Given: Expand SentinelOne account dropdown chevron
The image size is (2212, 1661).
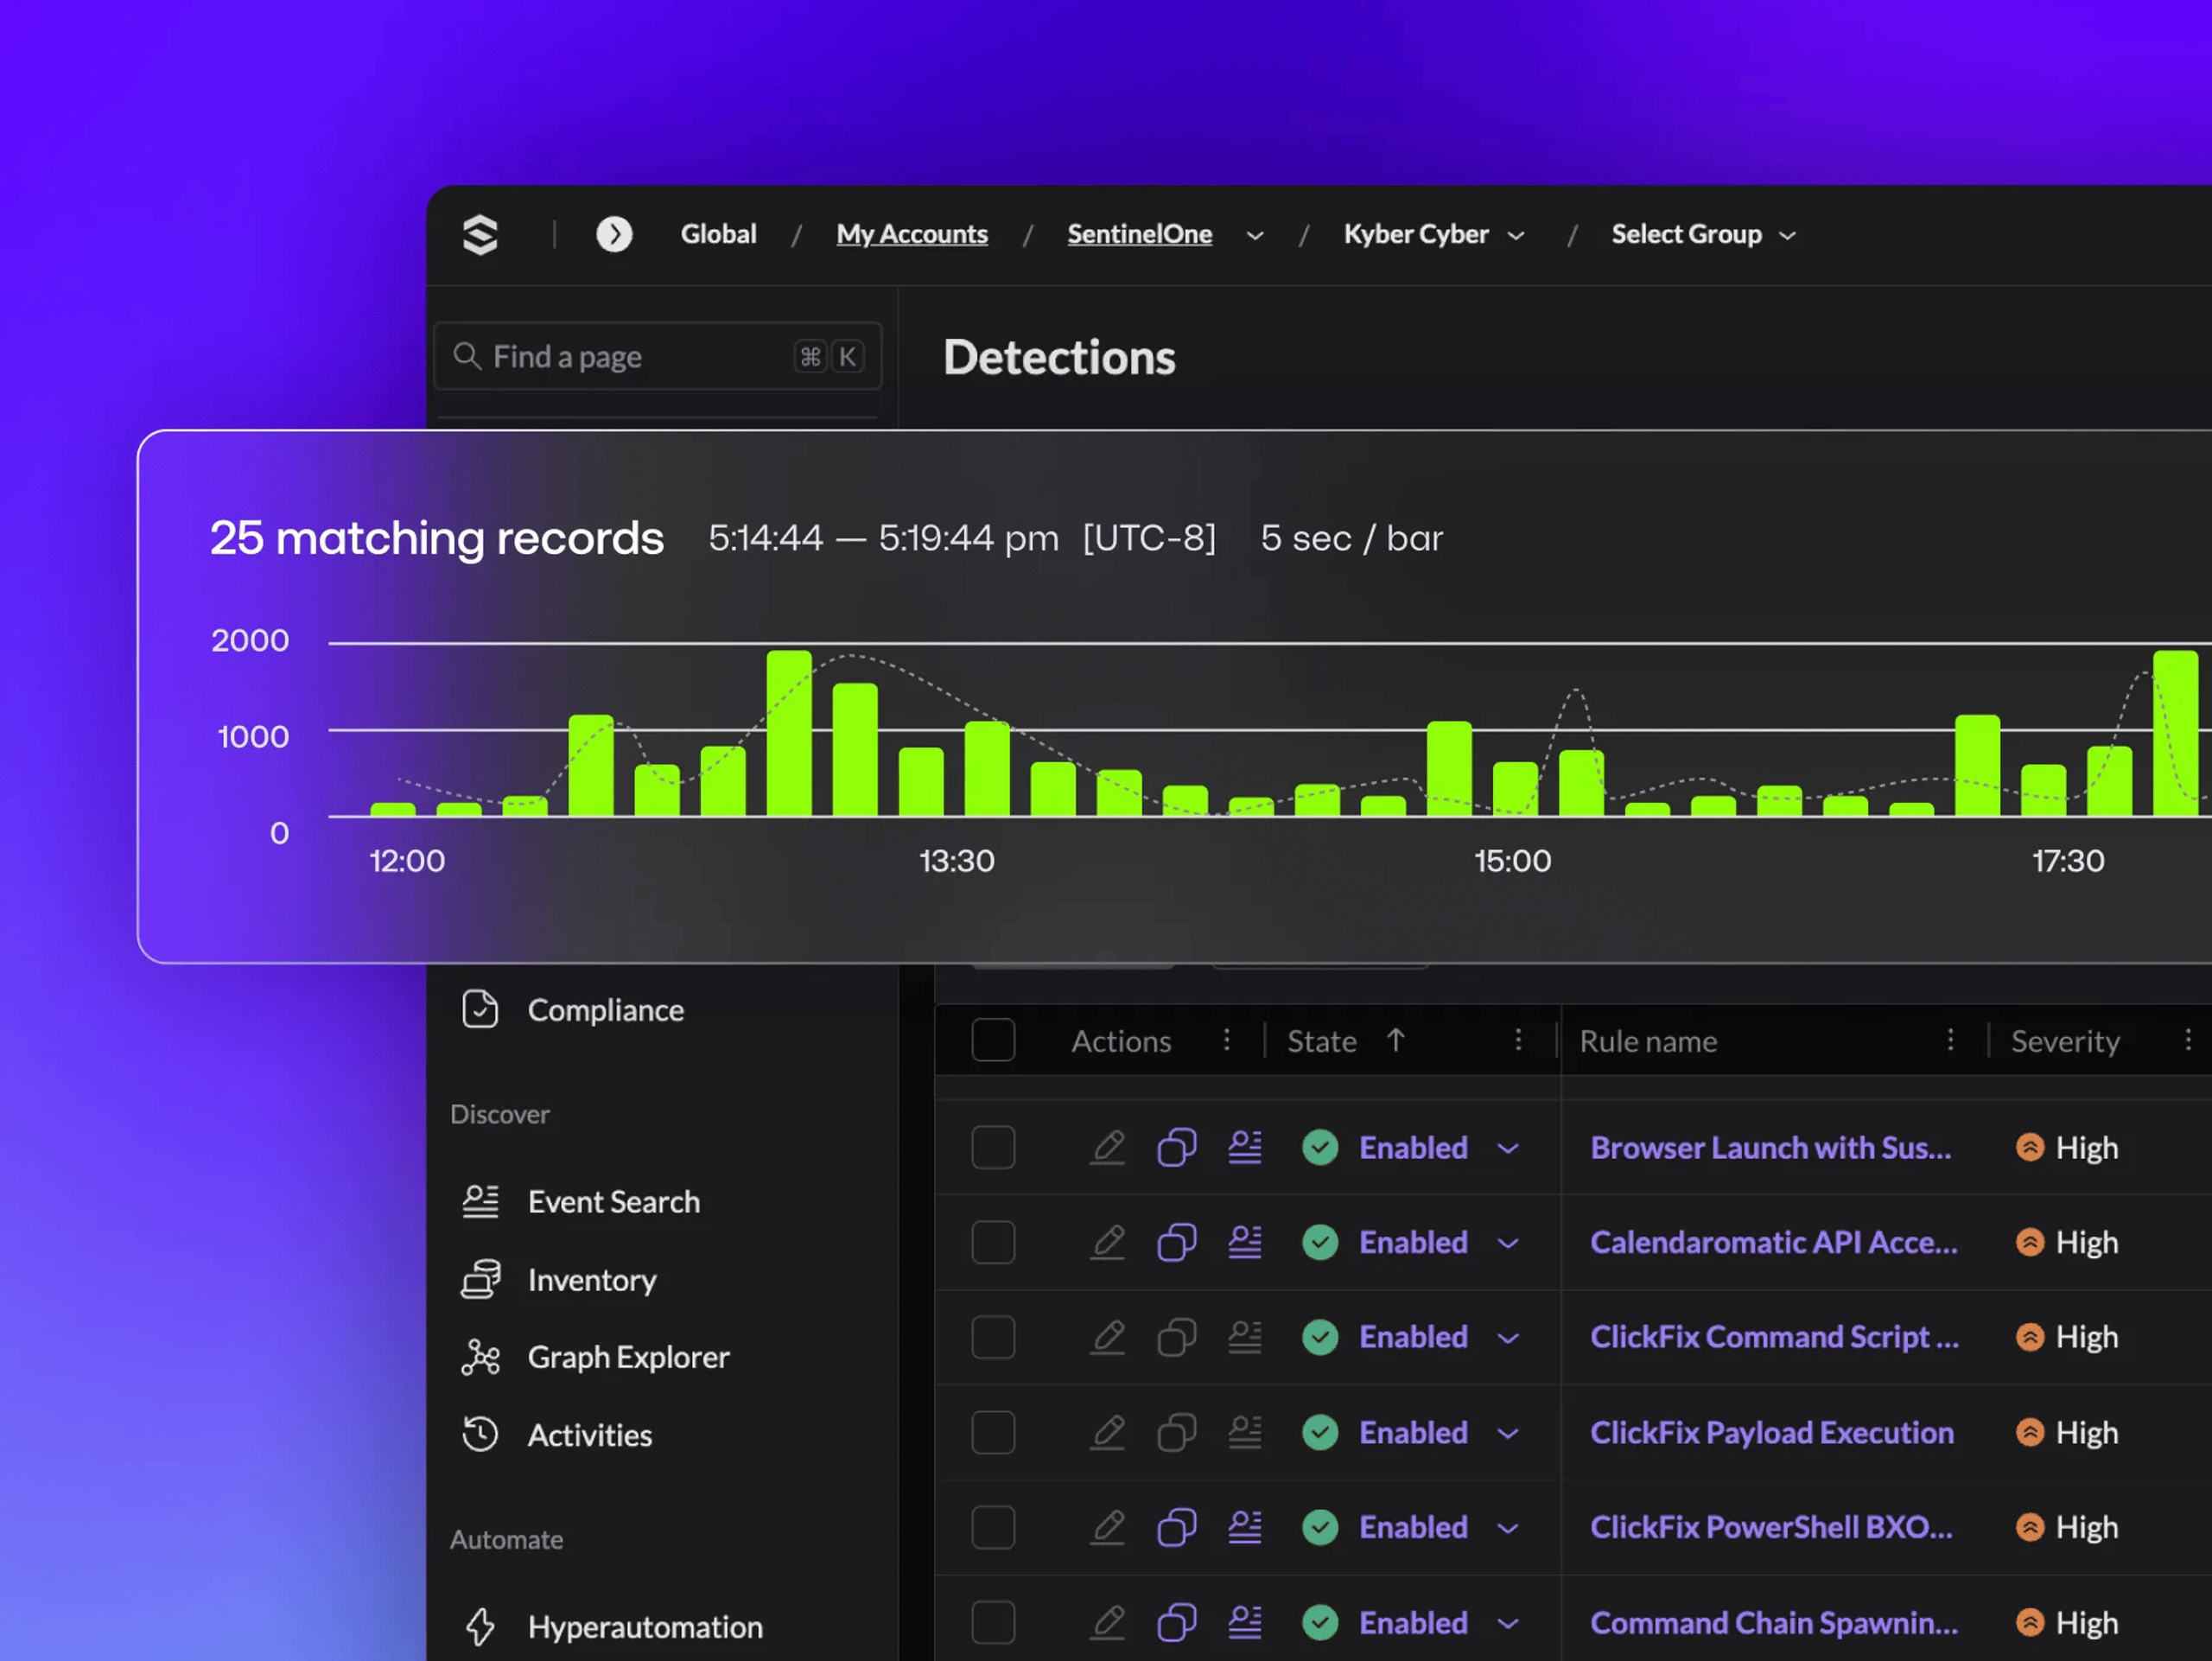Looking at the screenshot, I should click(x=1255, y=236).
